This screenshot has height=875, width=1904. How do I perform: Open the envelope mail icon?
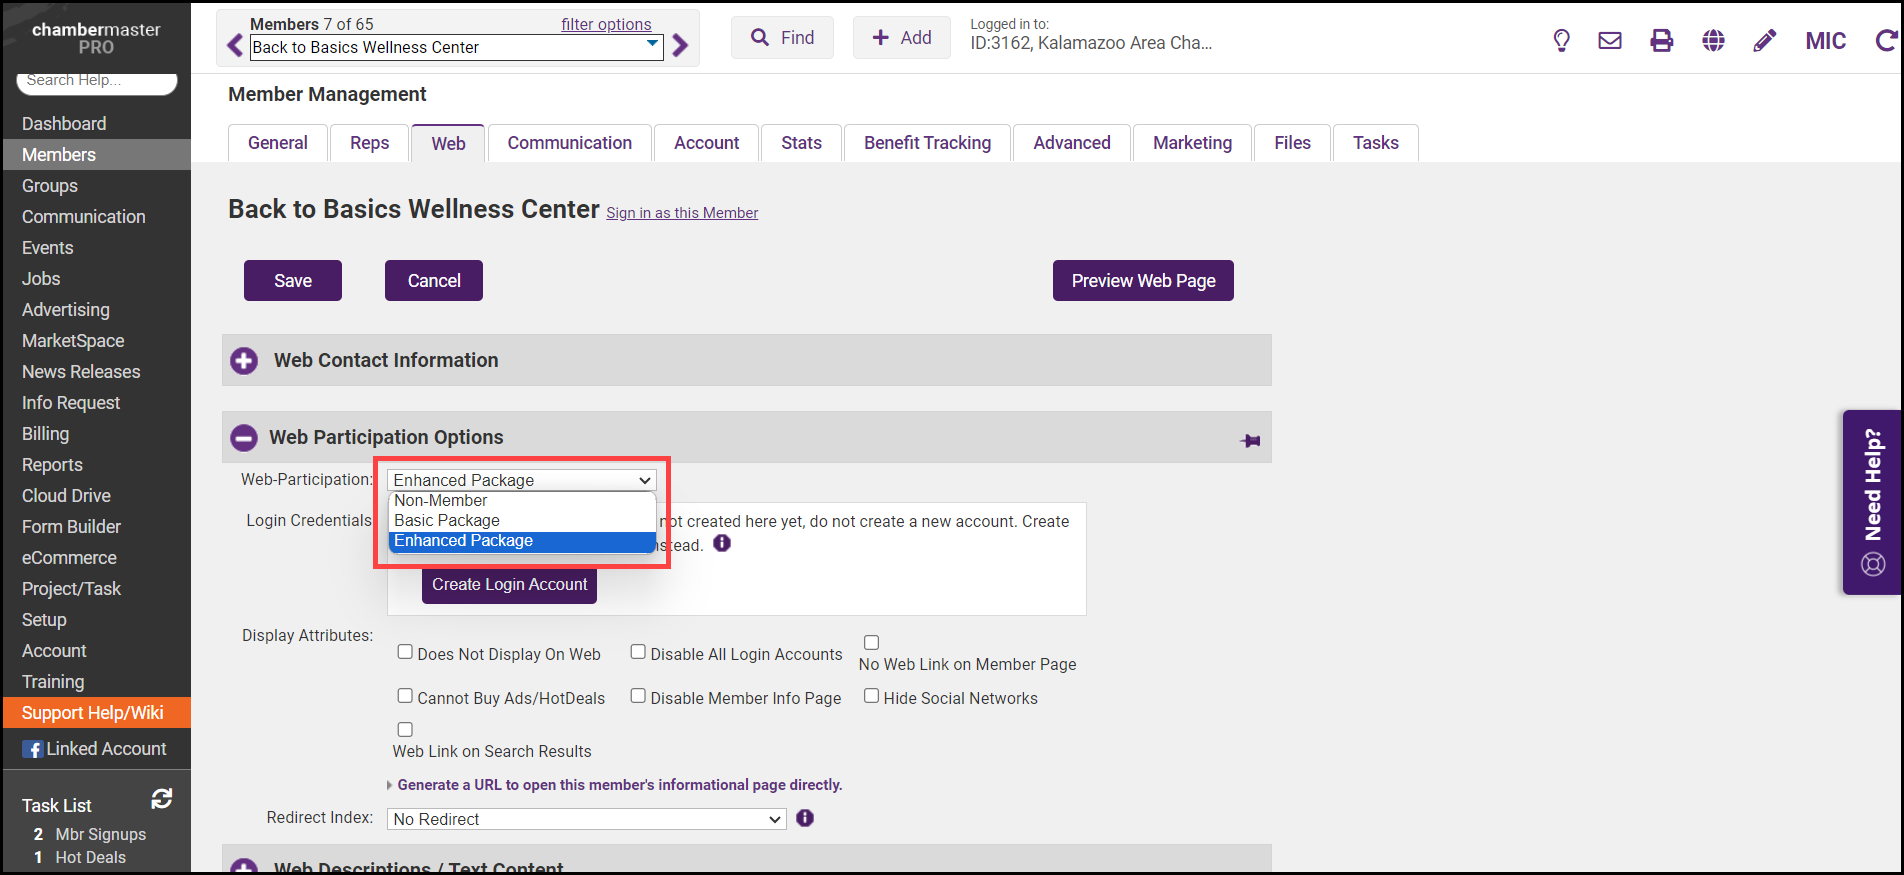pos(1610,40)
